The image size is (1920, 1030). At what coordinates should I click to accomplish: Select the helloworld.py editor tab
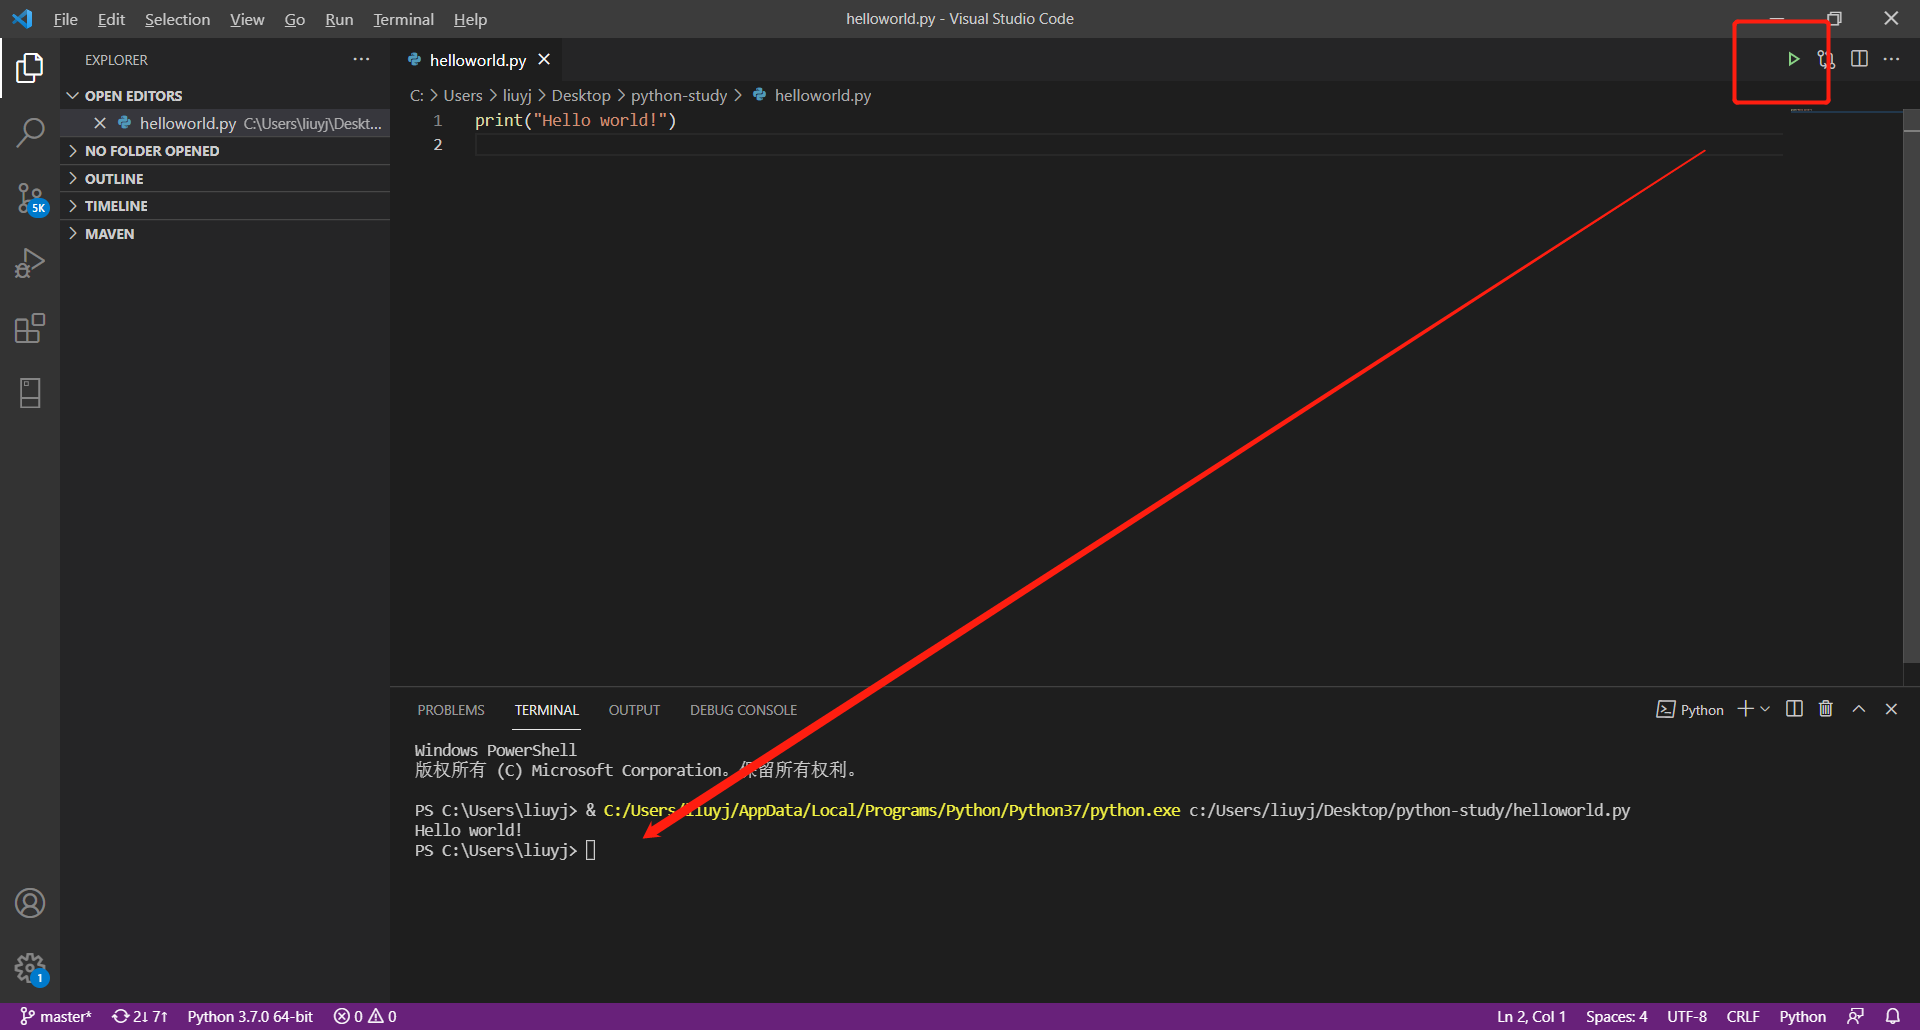(x=476, y=60)
